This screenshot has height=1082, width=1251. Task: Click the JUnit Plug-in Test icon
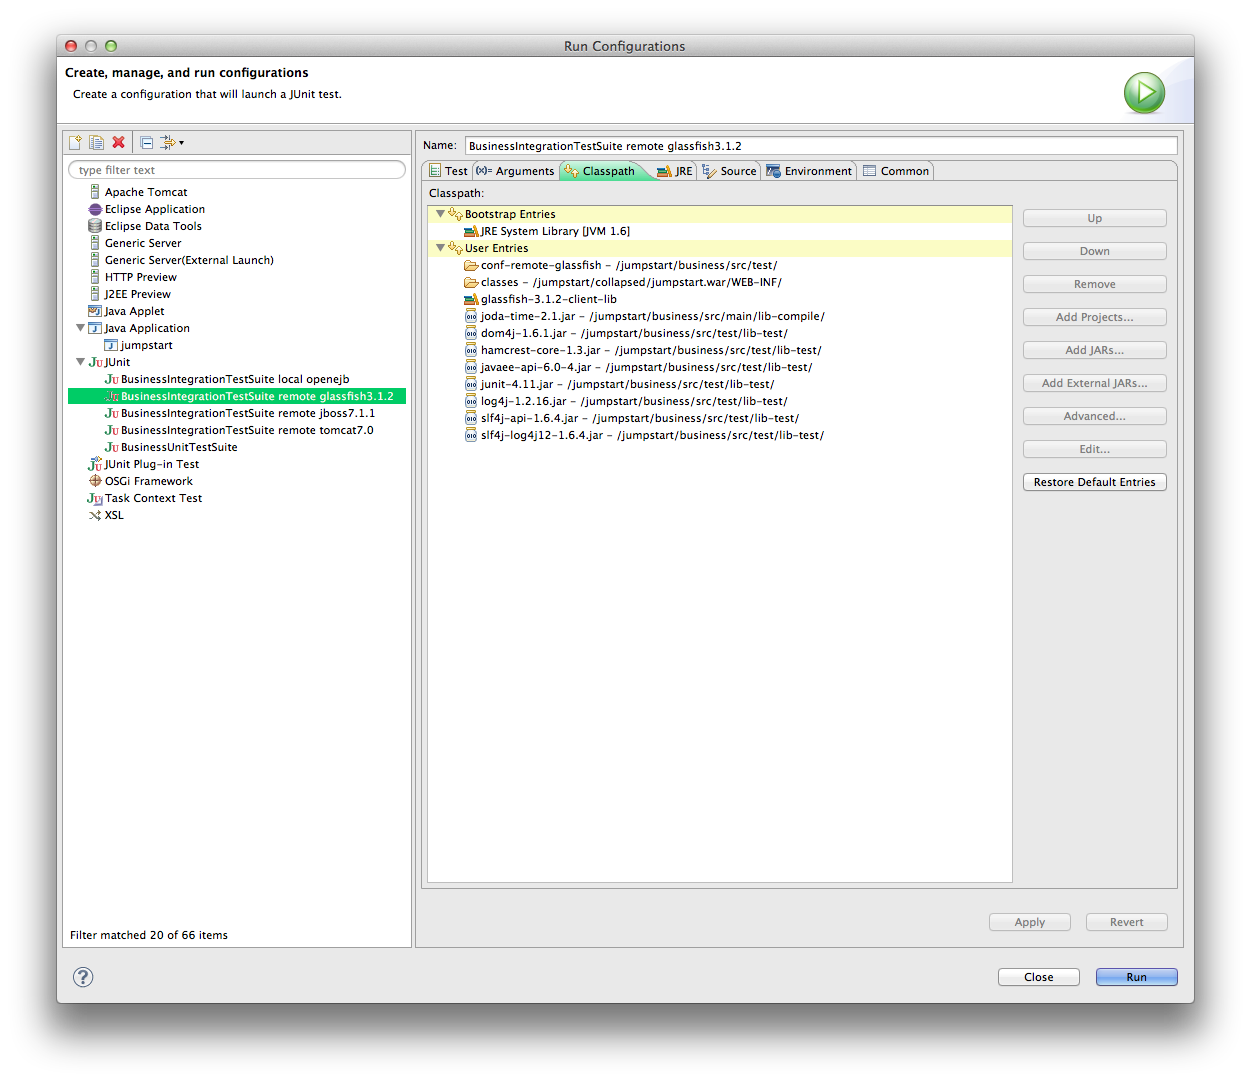tap(95, 464)
